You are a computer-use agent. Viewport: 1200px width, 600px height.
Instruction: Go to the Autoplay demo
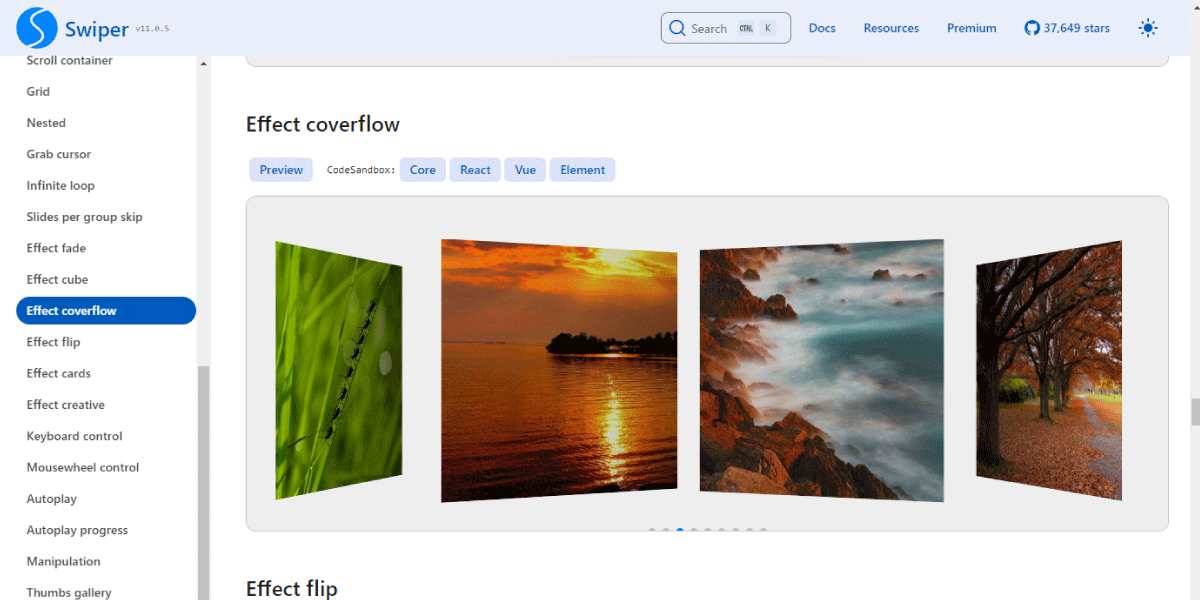point(52,499)
